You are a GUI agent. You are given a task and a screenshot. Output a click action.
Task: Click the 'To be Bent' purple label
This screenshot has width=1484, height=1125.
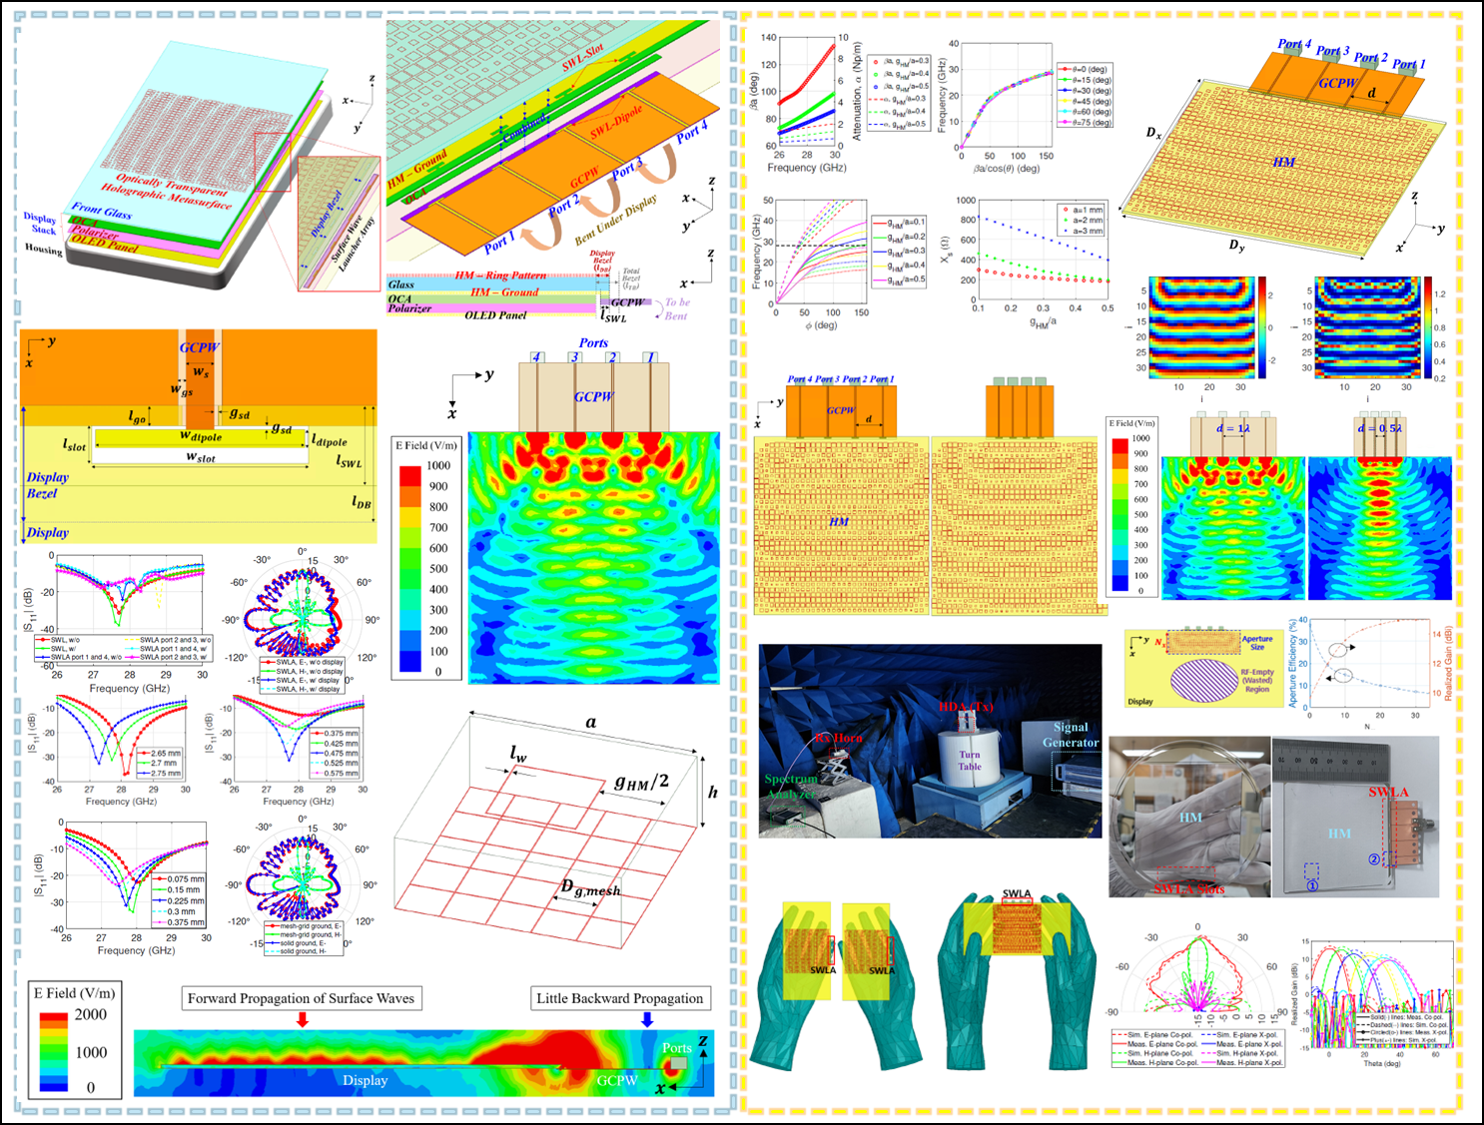coord(677,308)
